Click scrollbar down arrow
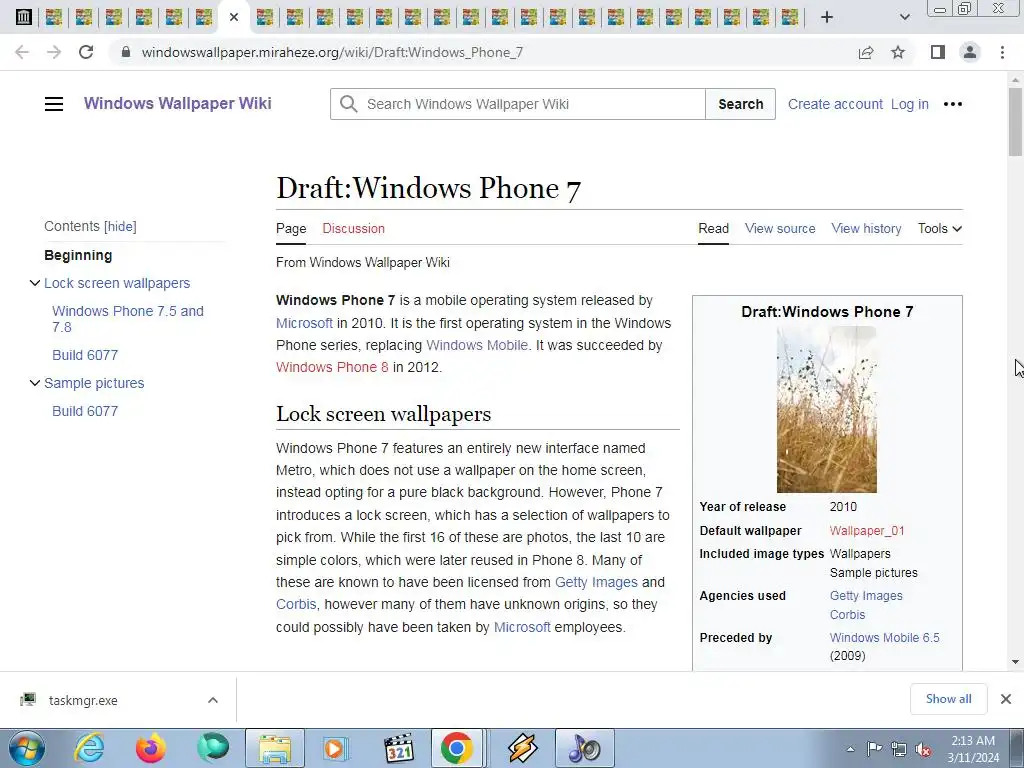The height and width of the screenshot is (768, 1024). (1015, 662)
